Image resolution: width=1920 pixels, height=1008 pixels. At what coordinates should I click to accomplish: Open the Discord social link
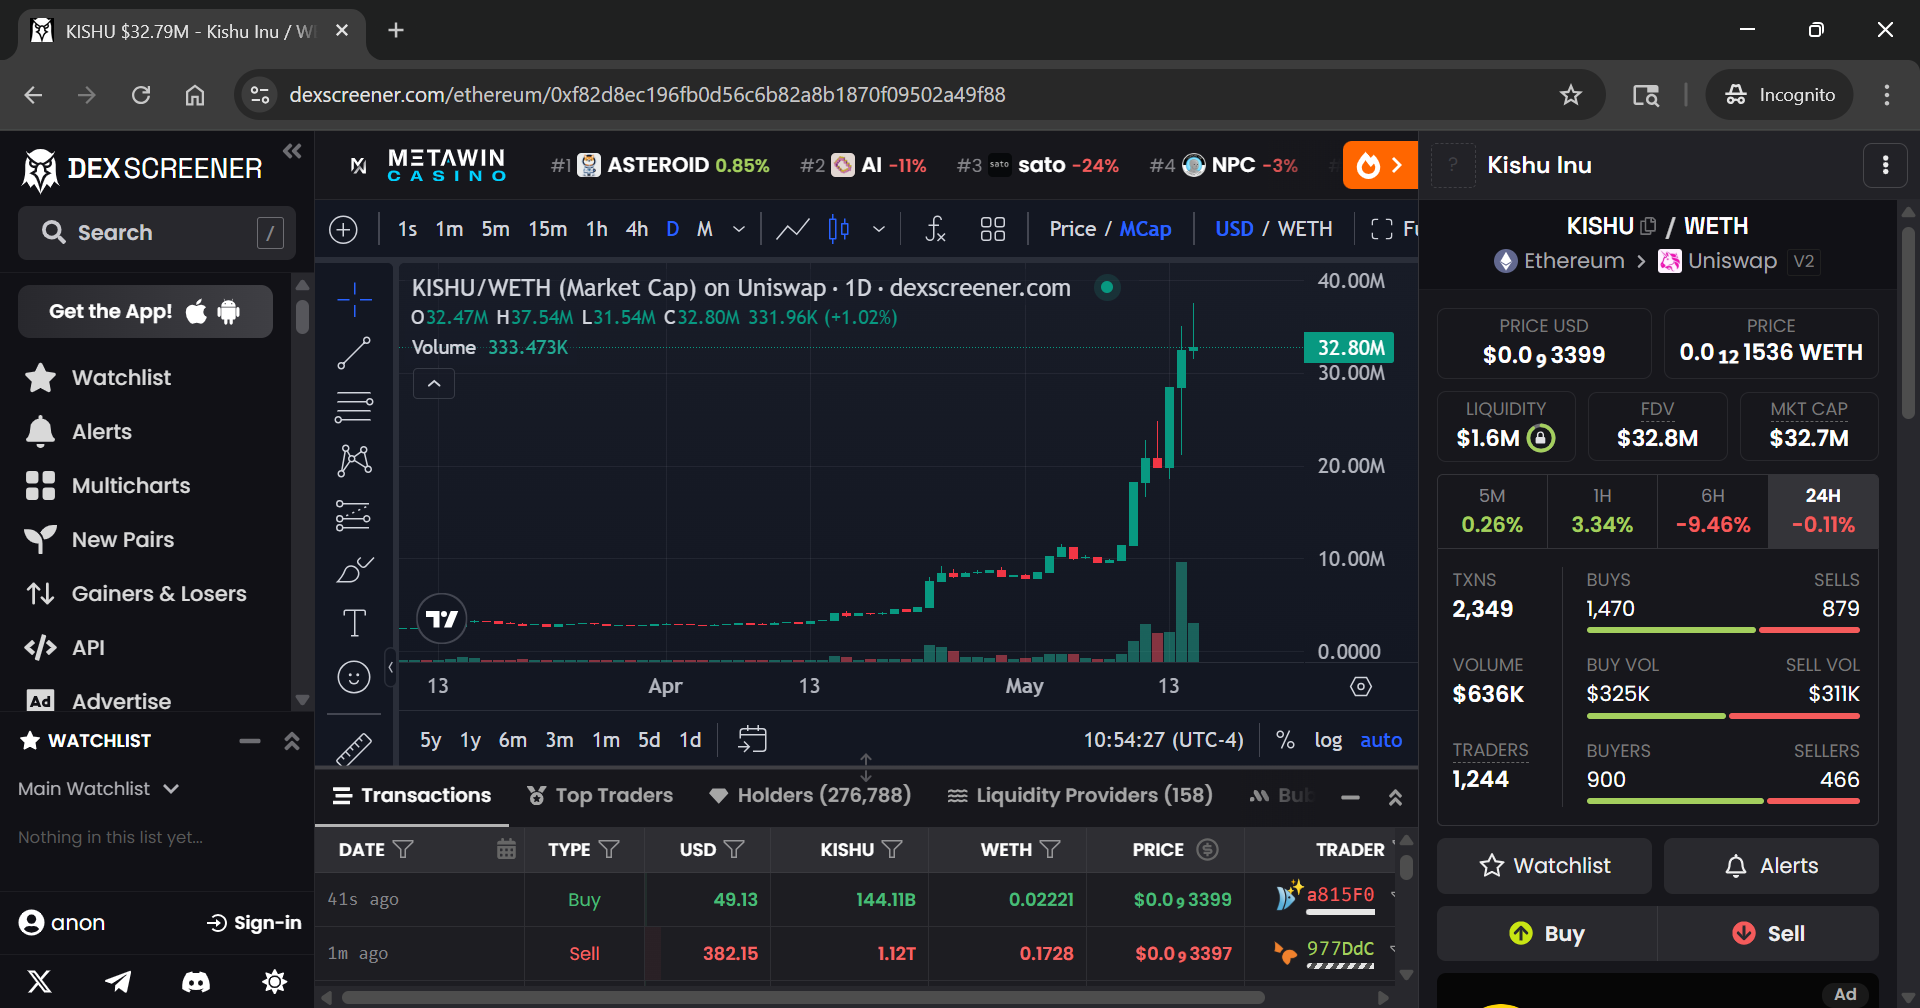click(196, 981)
